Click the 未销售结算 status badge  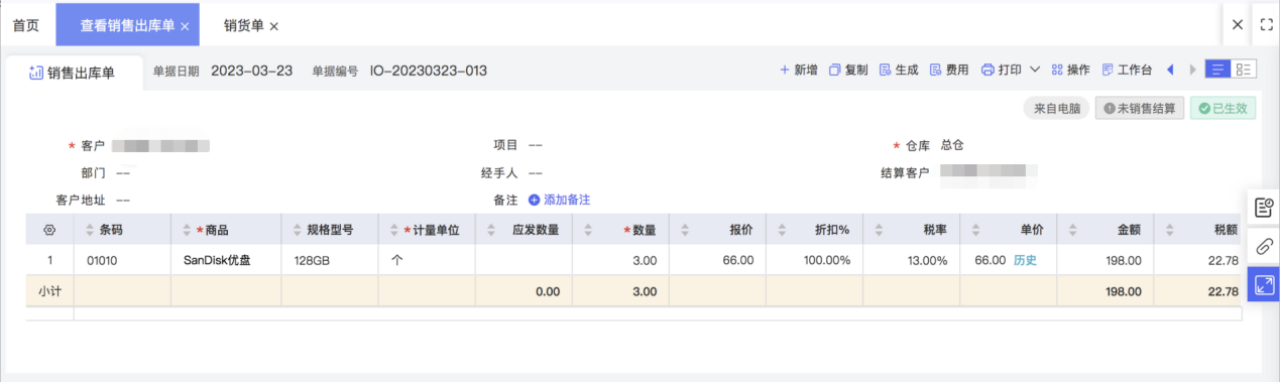click(1139, 107)
